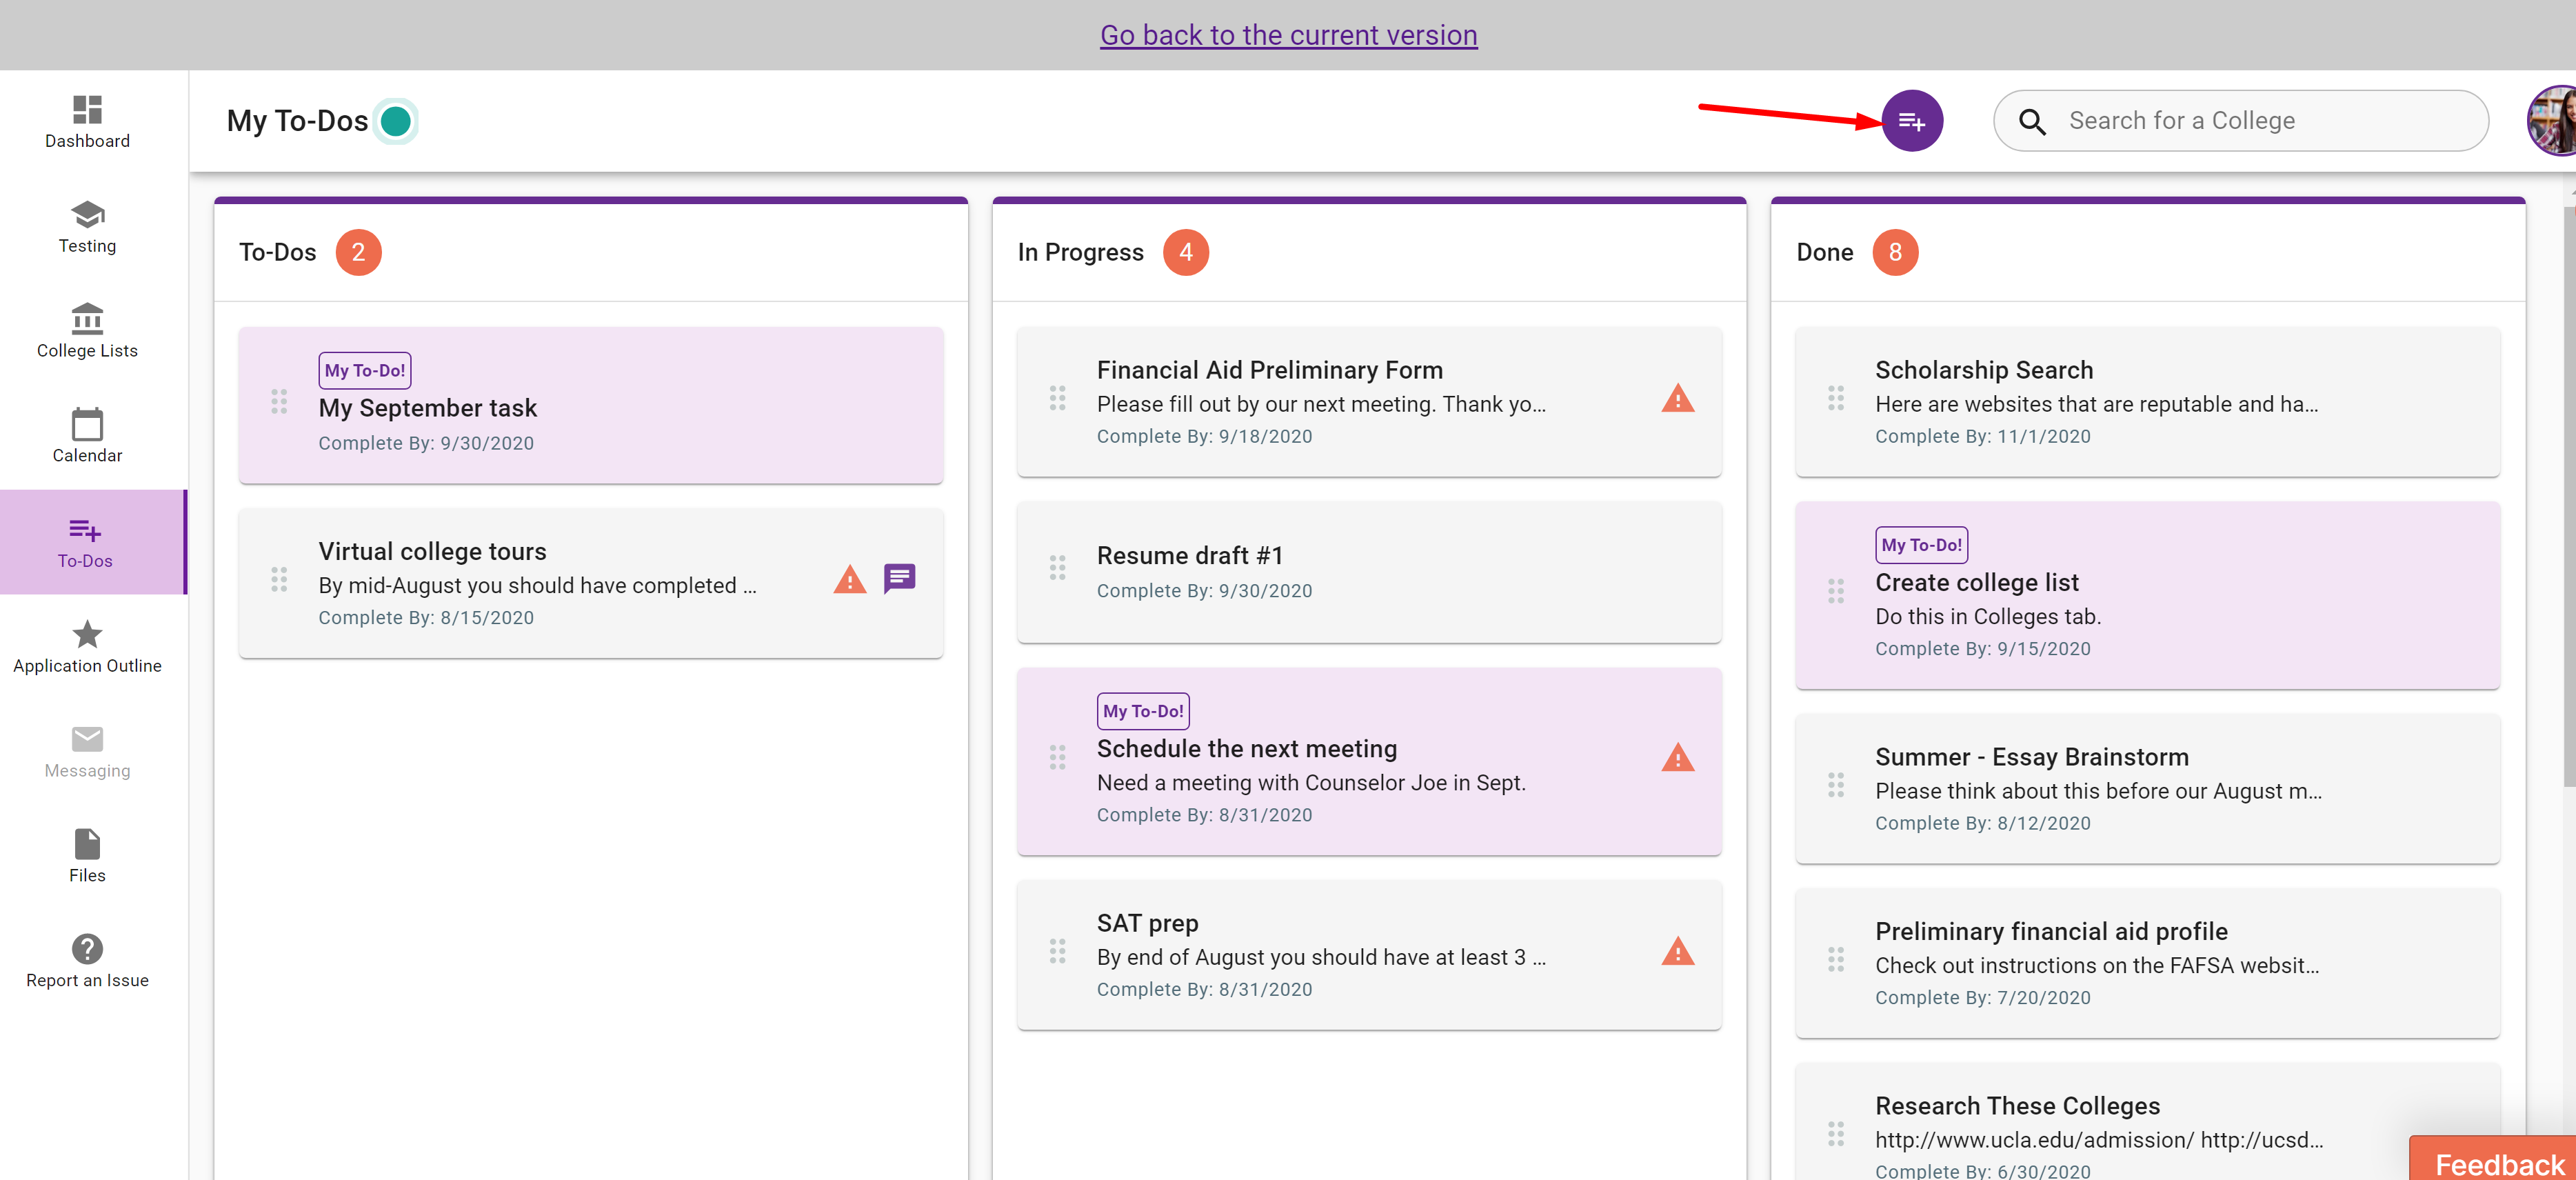Open comment icon on Virtual college tours
2576x1180 pixels.
click(x=899, y=579)
